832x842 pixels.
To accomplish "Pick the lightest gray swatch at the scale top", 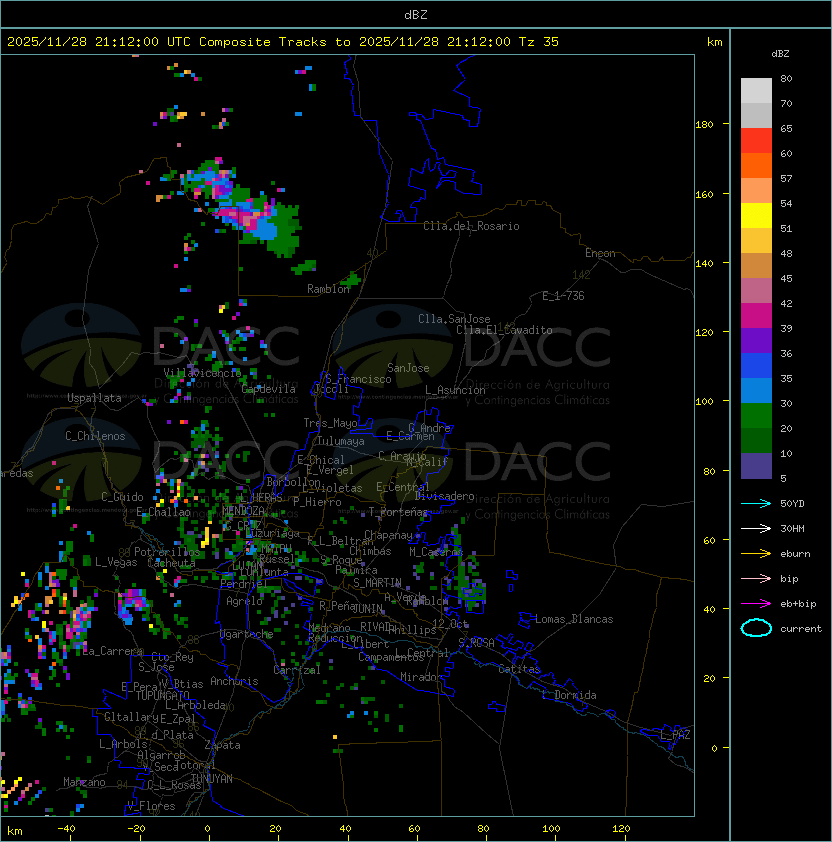I will coord(756,91).
